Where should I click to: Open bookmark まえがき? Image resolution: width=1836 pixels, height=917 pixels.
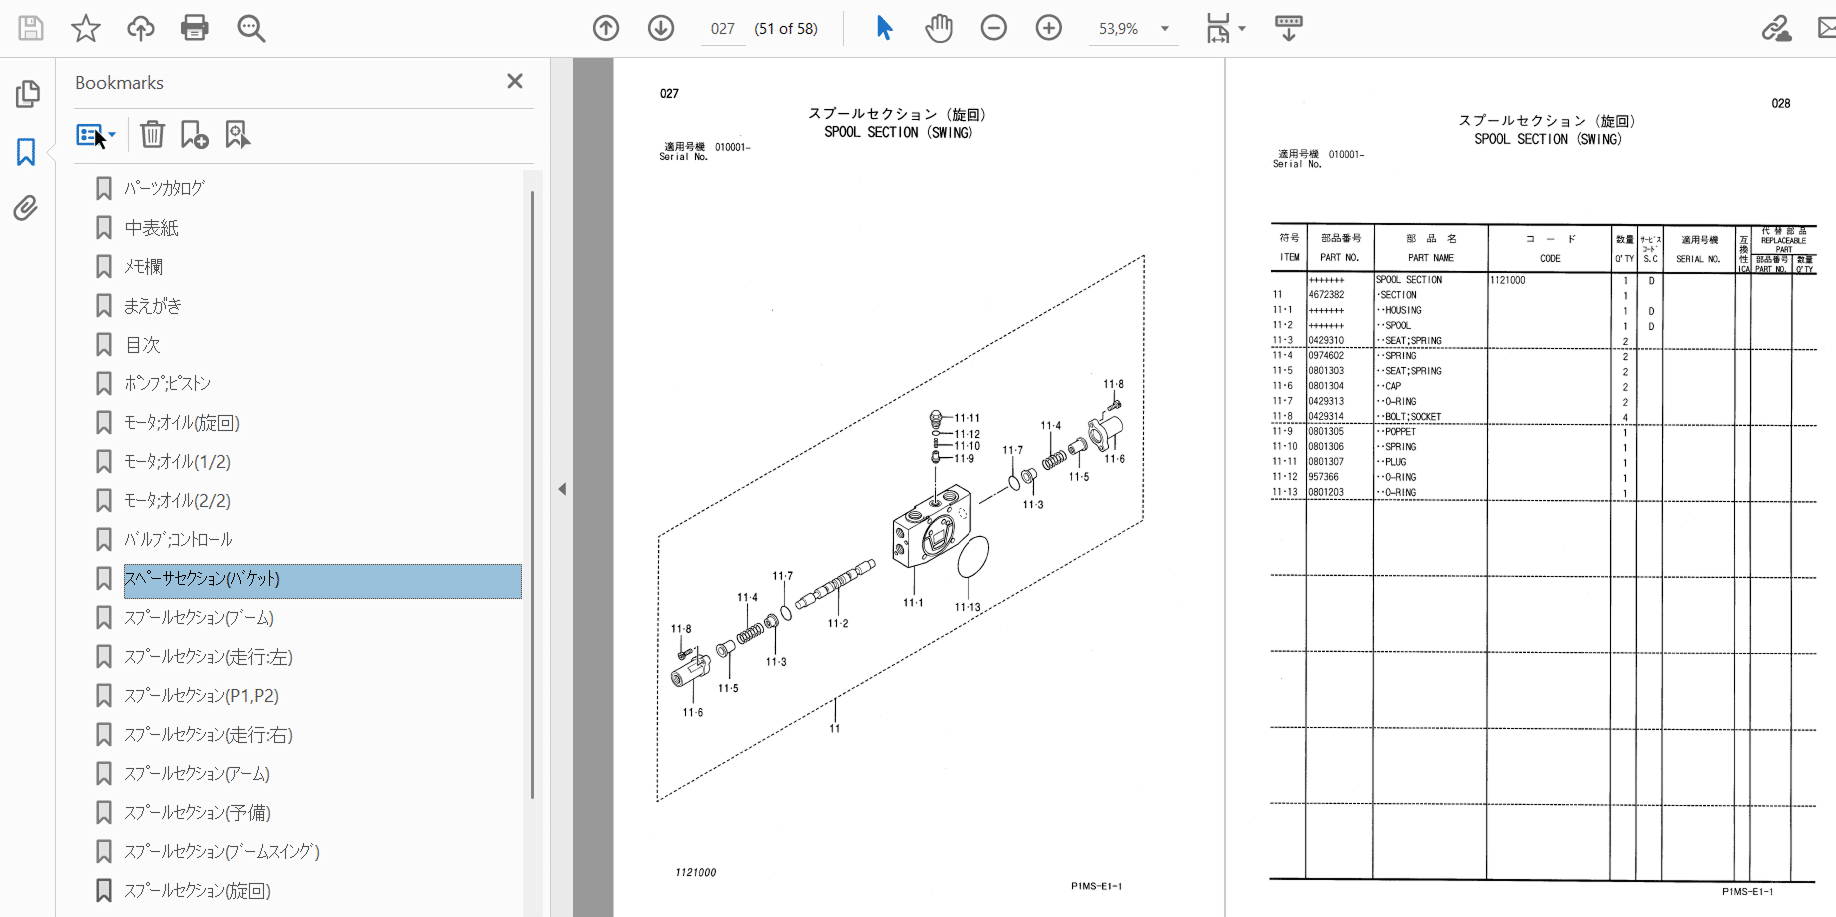tap(152, 306)
